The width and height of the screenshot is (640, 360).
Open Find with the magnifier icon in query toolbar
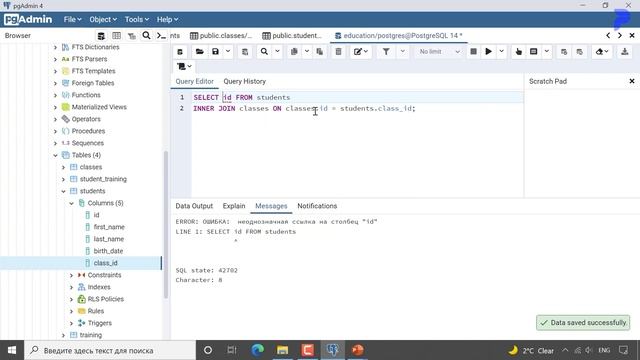click(264, 52)
